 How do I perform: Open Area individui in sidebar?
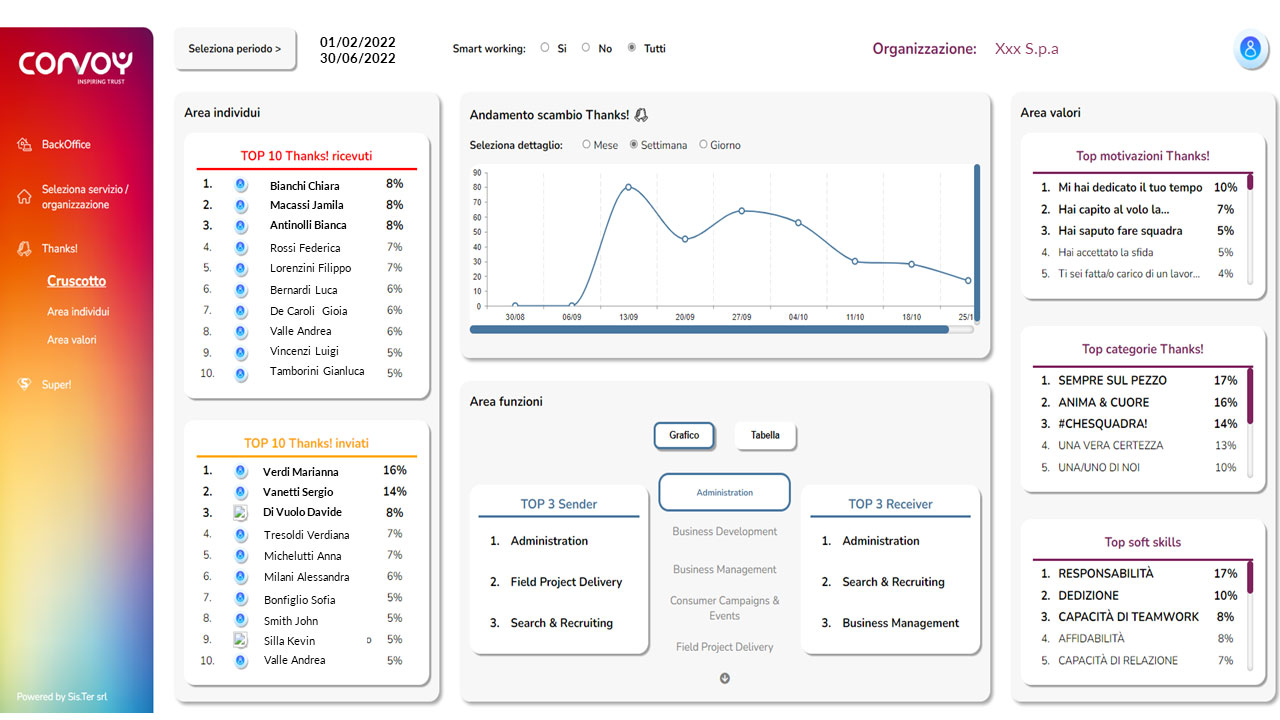[78, 312]
